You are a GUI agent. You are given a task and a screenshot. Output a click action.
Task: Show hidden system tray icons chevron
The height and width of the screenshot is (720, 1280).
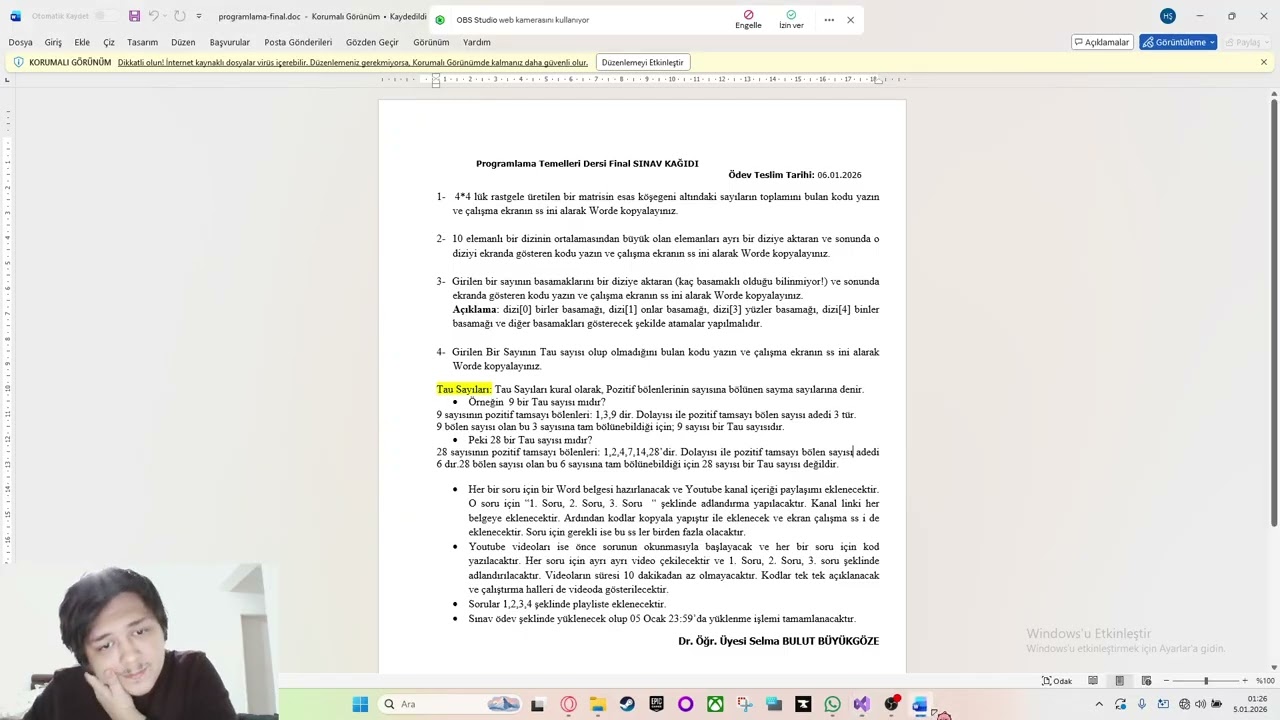[x=1099, y=704]
